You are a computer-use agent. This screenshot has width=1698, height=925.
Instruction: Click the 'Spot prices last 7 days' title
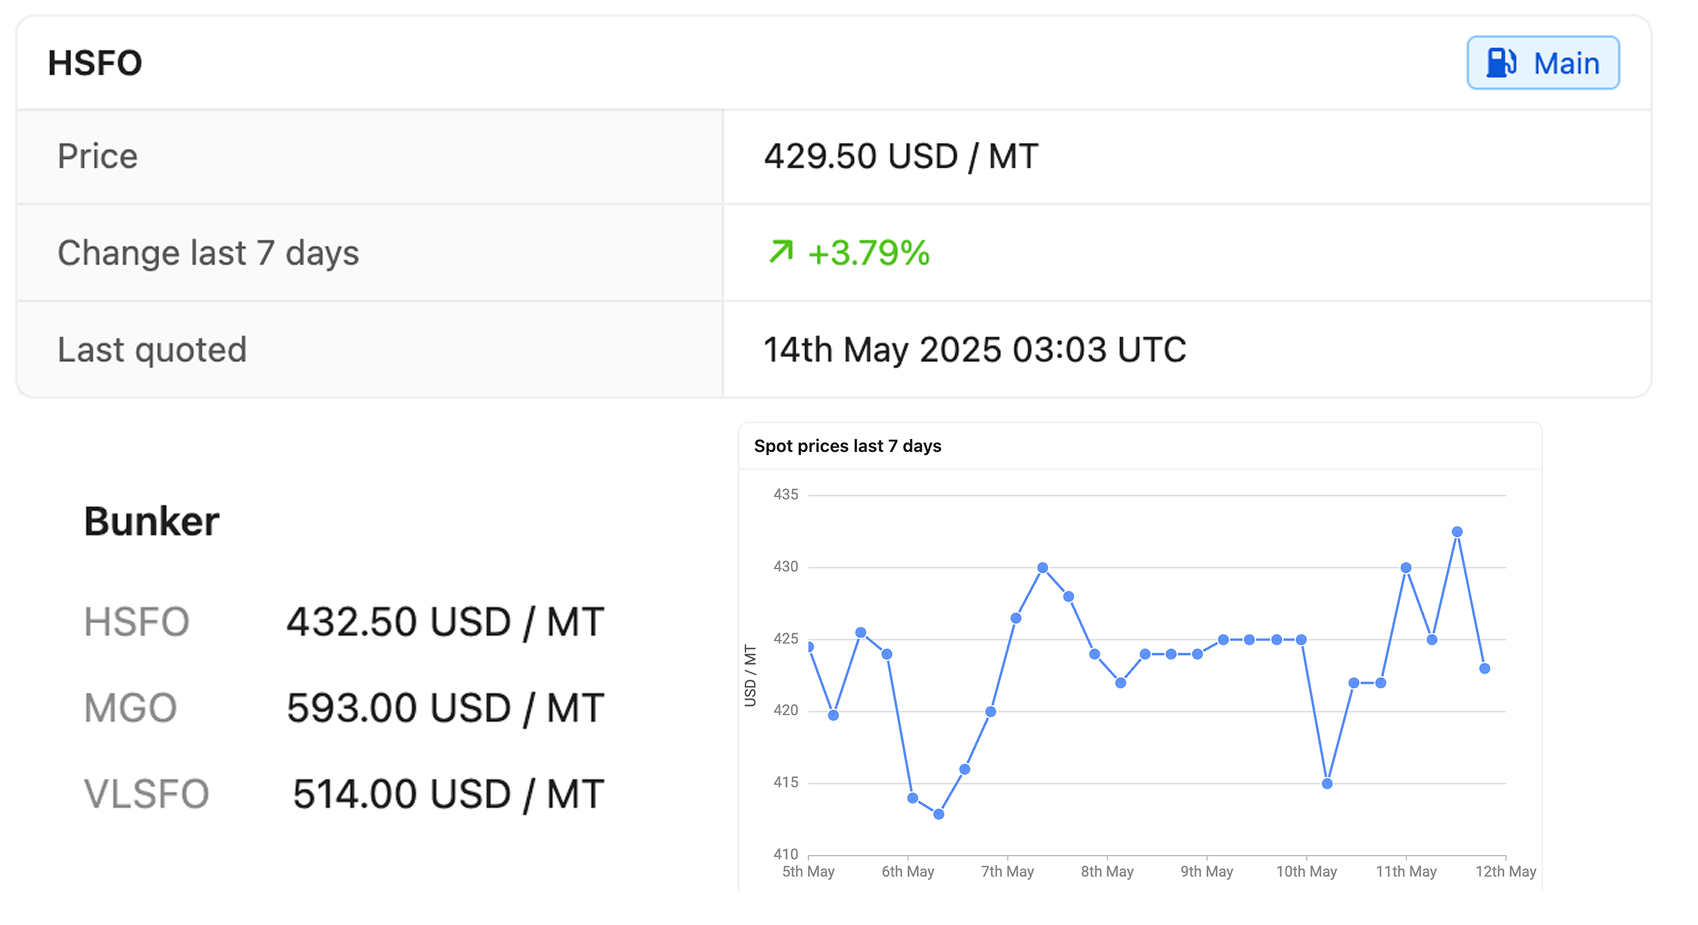click(x=847, y=446)
